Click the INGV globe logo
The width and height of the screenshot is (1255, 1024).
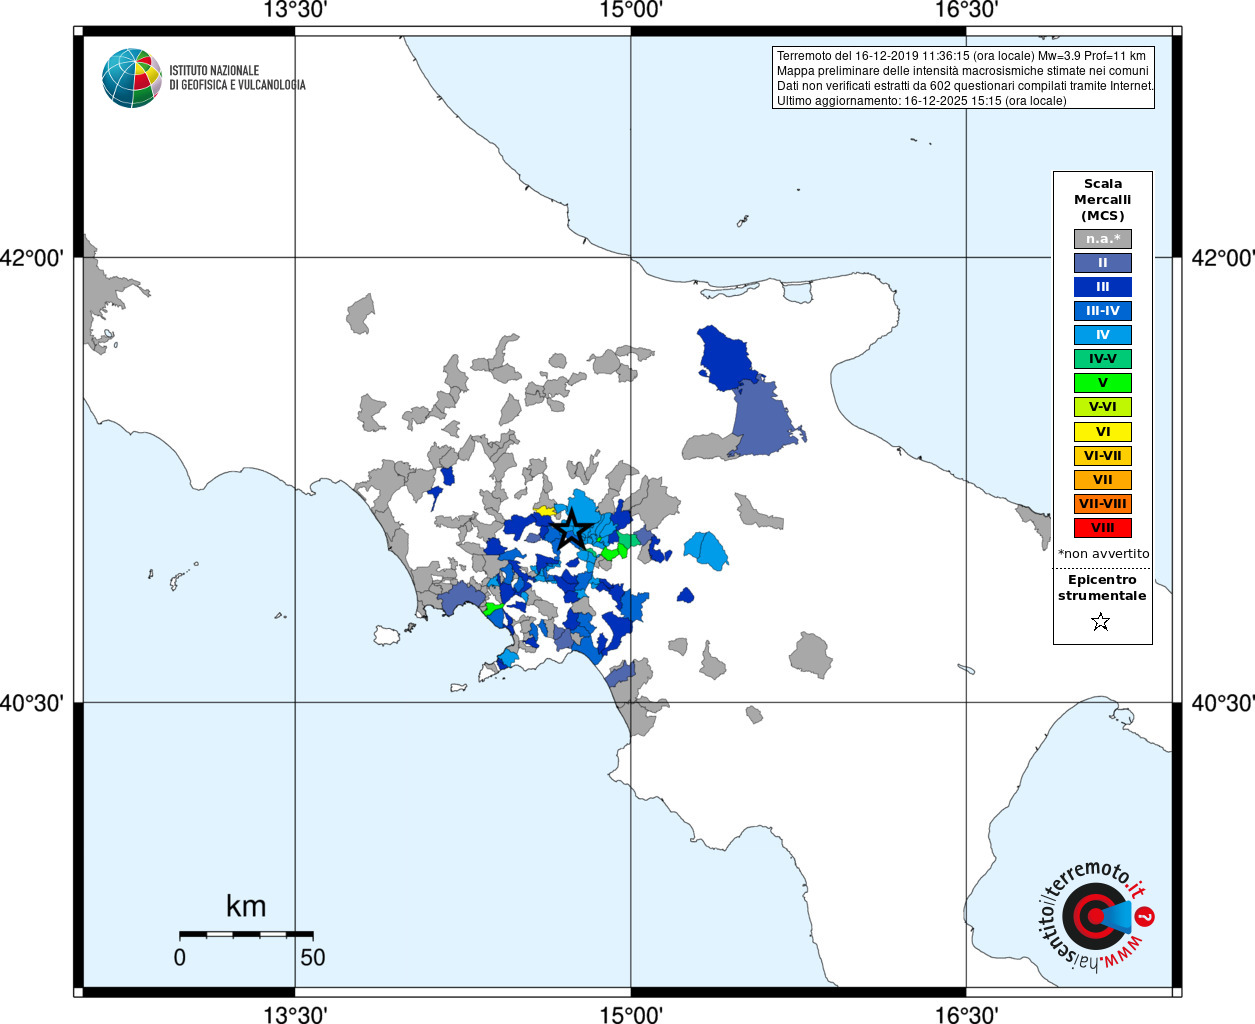[132, 78]
